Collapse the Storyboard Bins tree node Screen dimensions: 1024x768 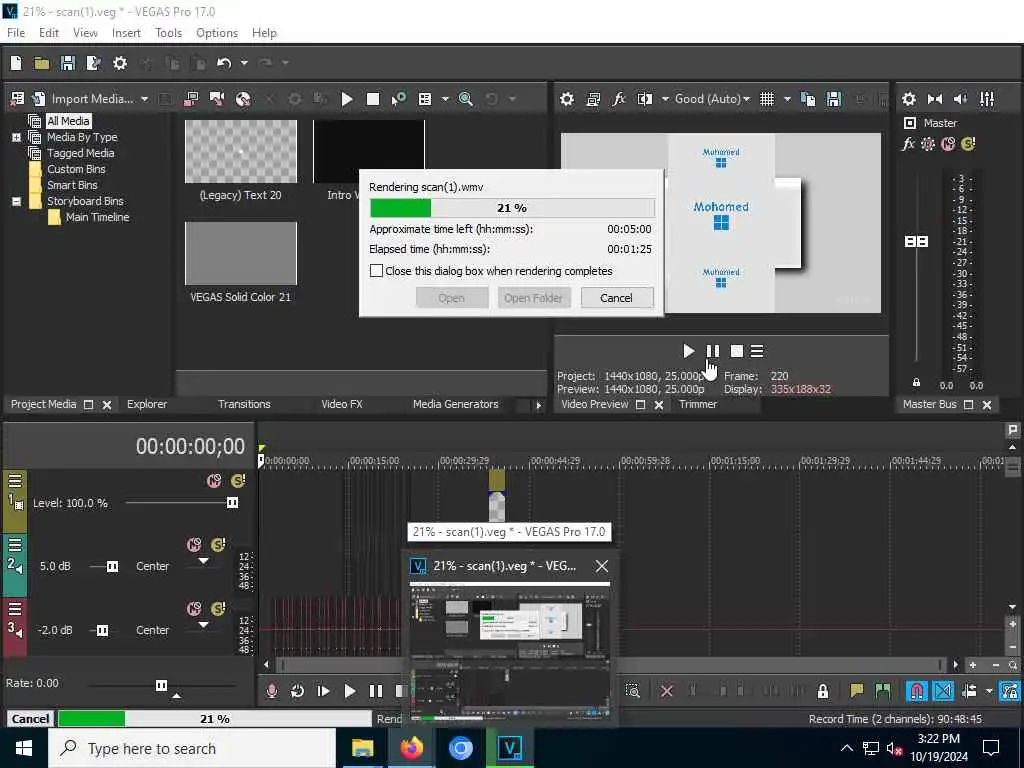(16, 201)
